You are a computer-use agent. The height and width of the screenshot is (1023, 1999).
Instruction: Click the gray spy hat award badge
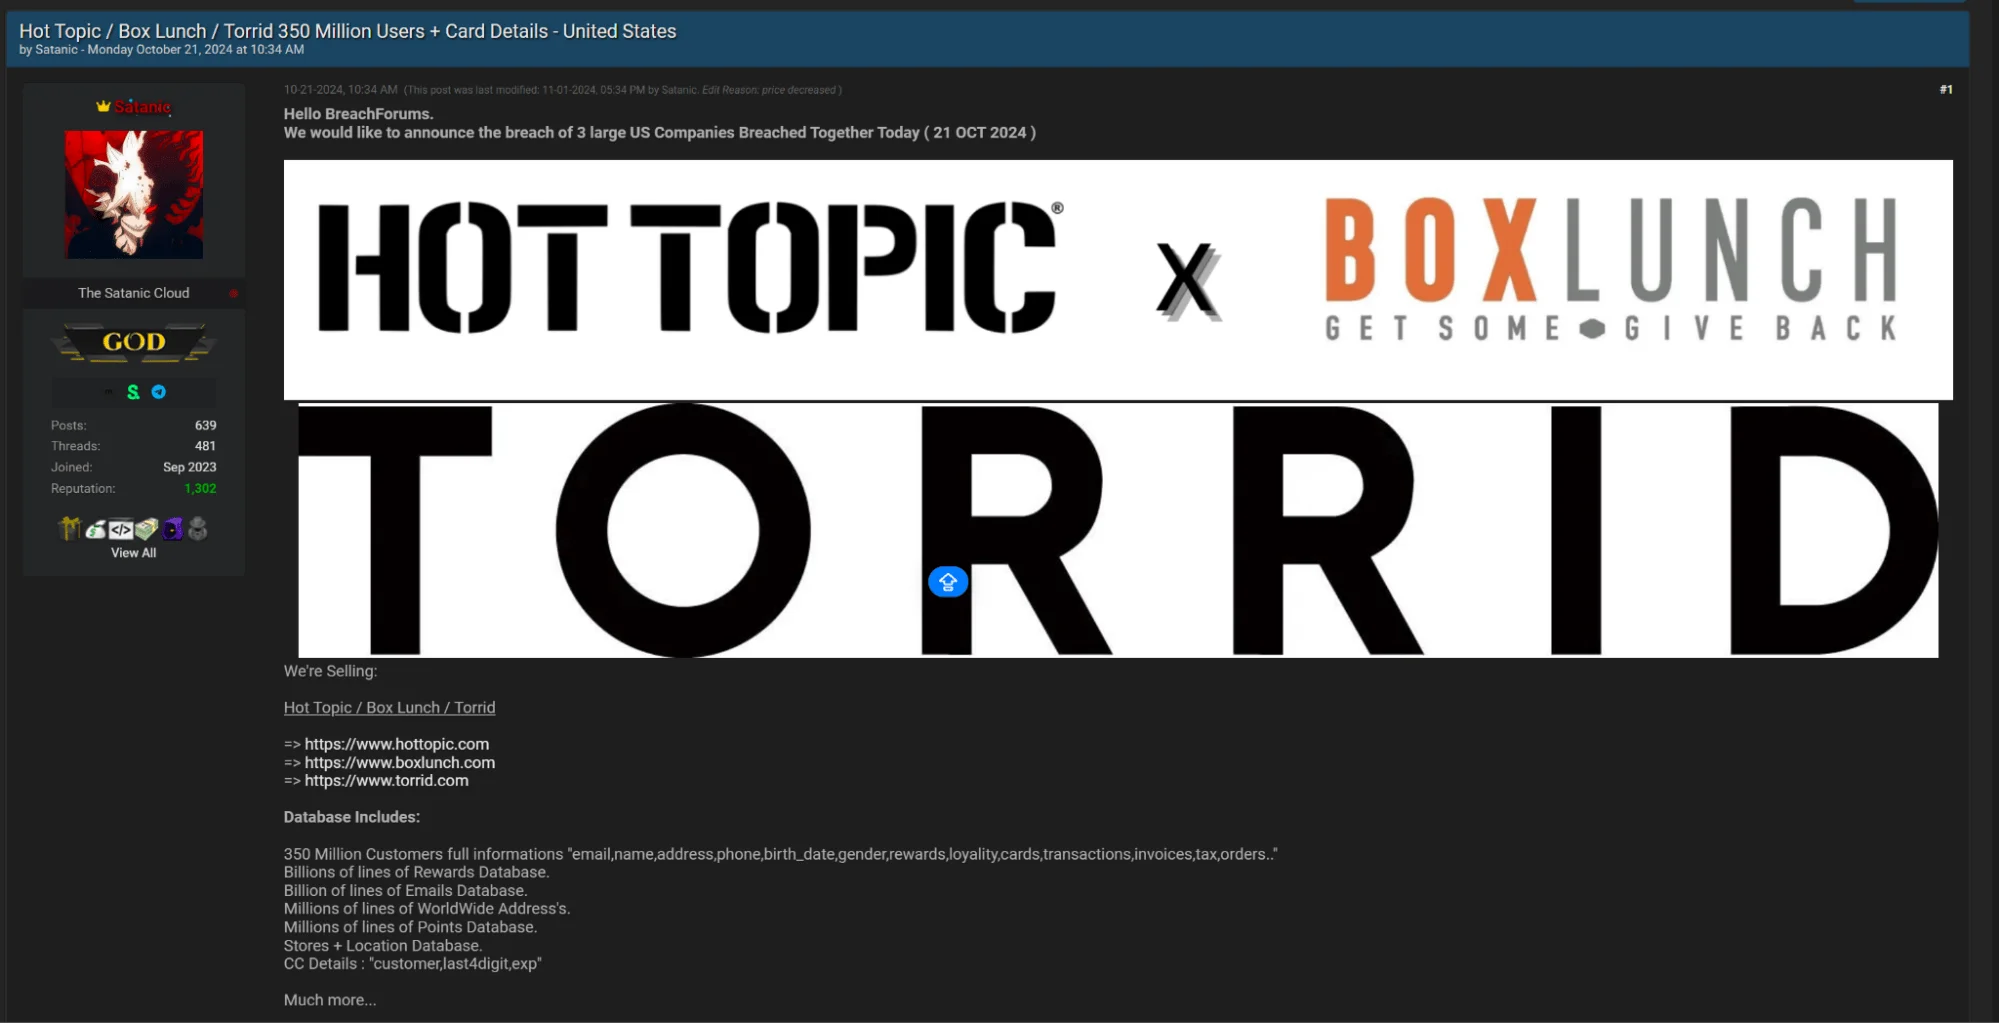coord(198,529)
